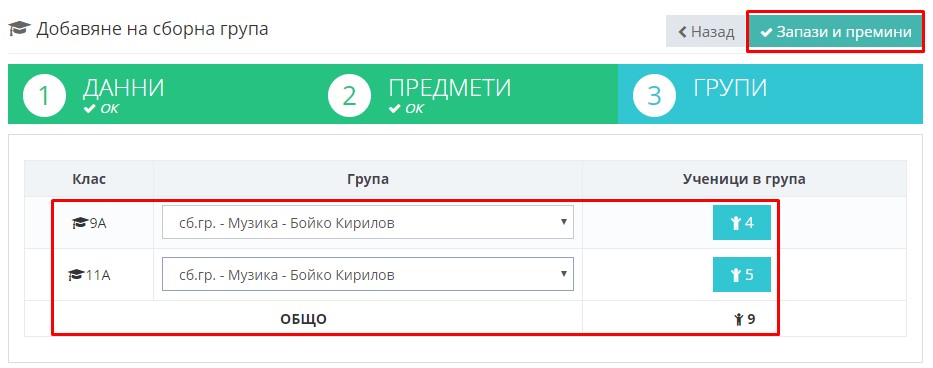The width and height of the screenshot is (933, 368).
Task: Click the step 2 circle for ПРЕДМЕТИ
Action: click(349, 95)
